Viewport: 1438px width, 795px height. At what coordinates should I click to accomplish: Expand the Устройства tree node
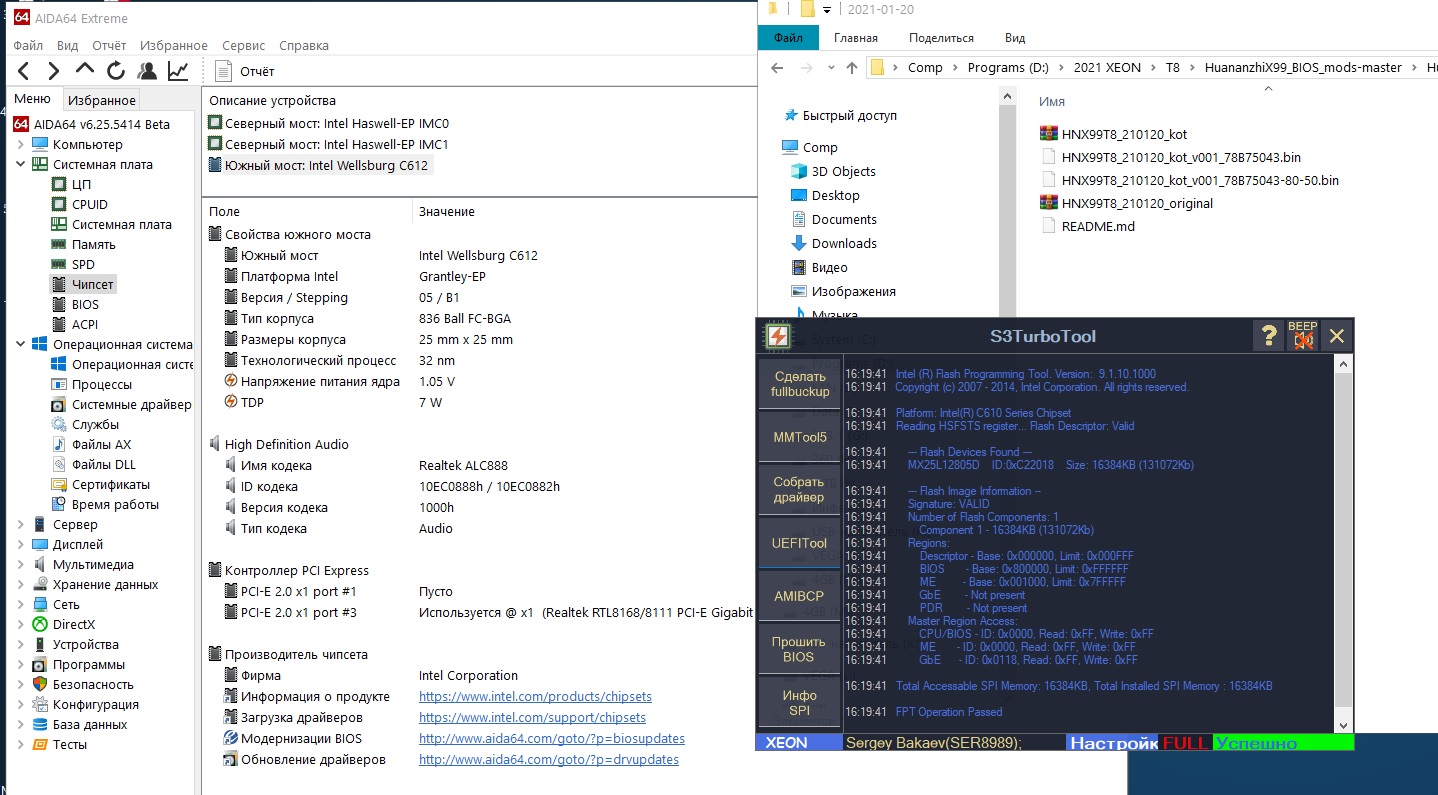[x=21, y=644]
